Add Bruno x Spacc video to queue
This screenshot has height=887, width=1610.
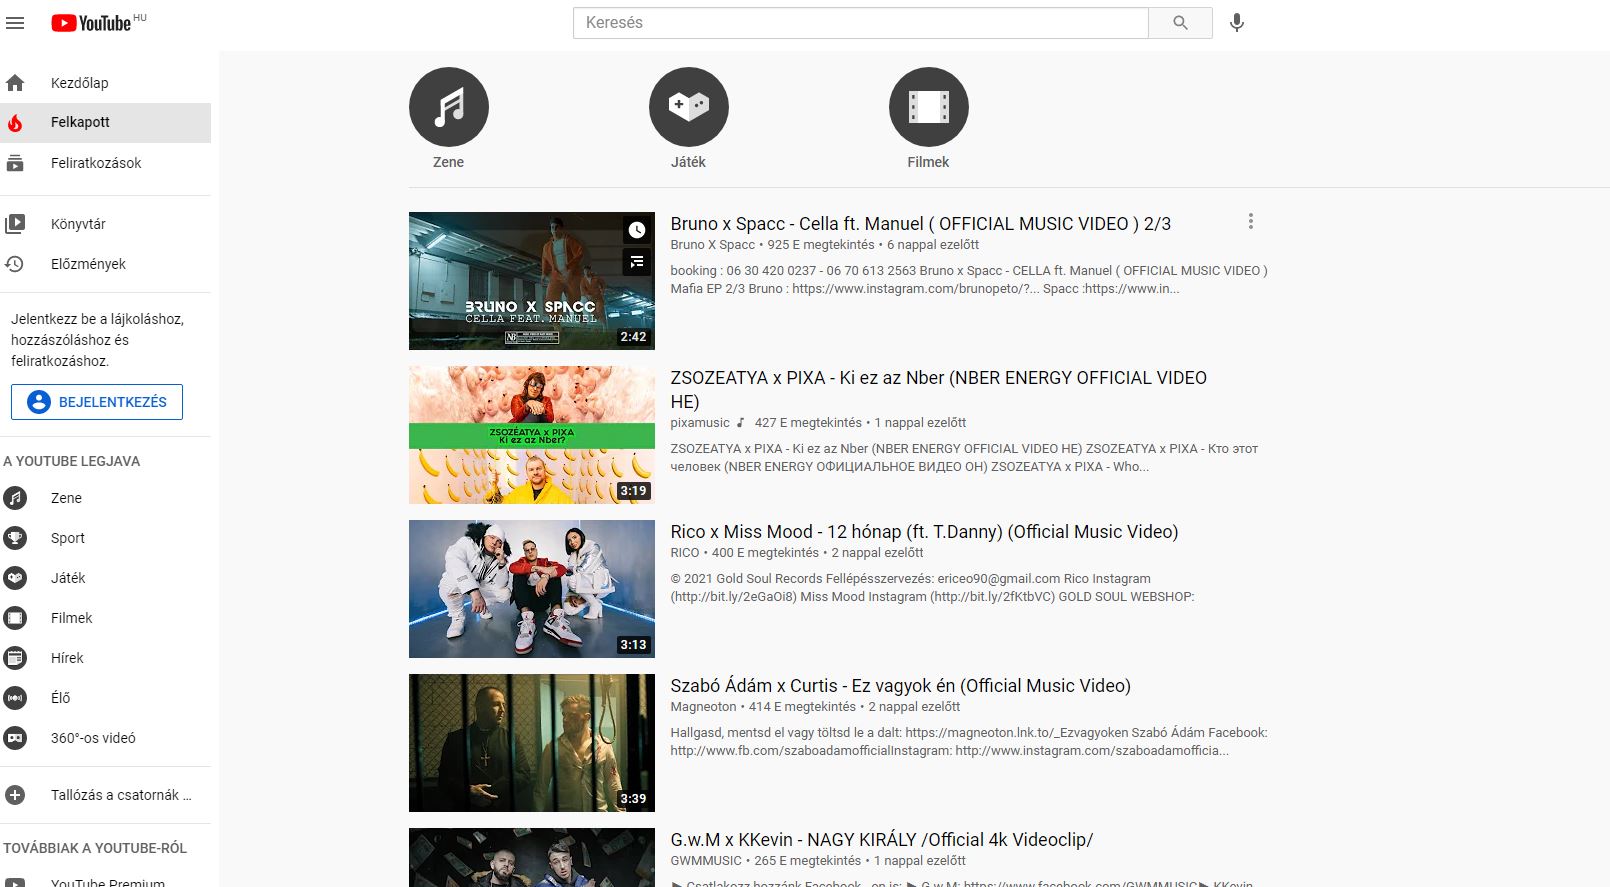[x=637, y=262]
